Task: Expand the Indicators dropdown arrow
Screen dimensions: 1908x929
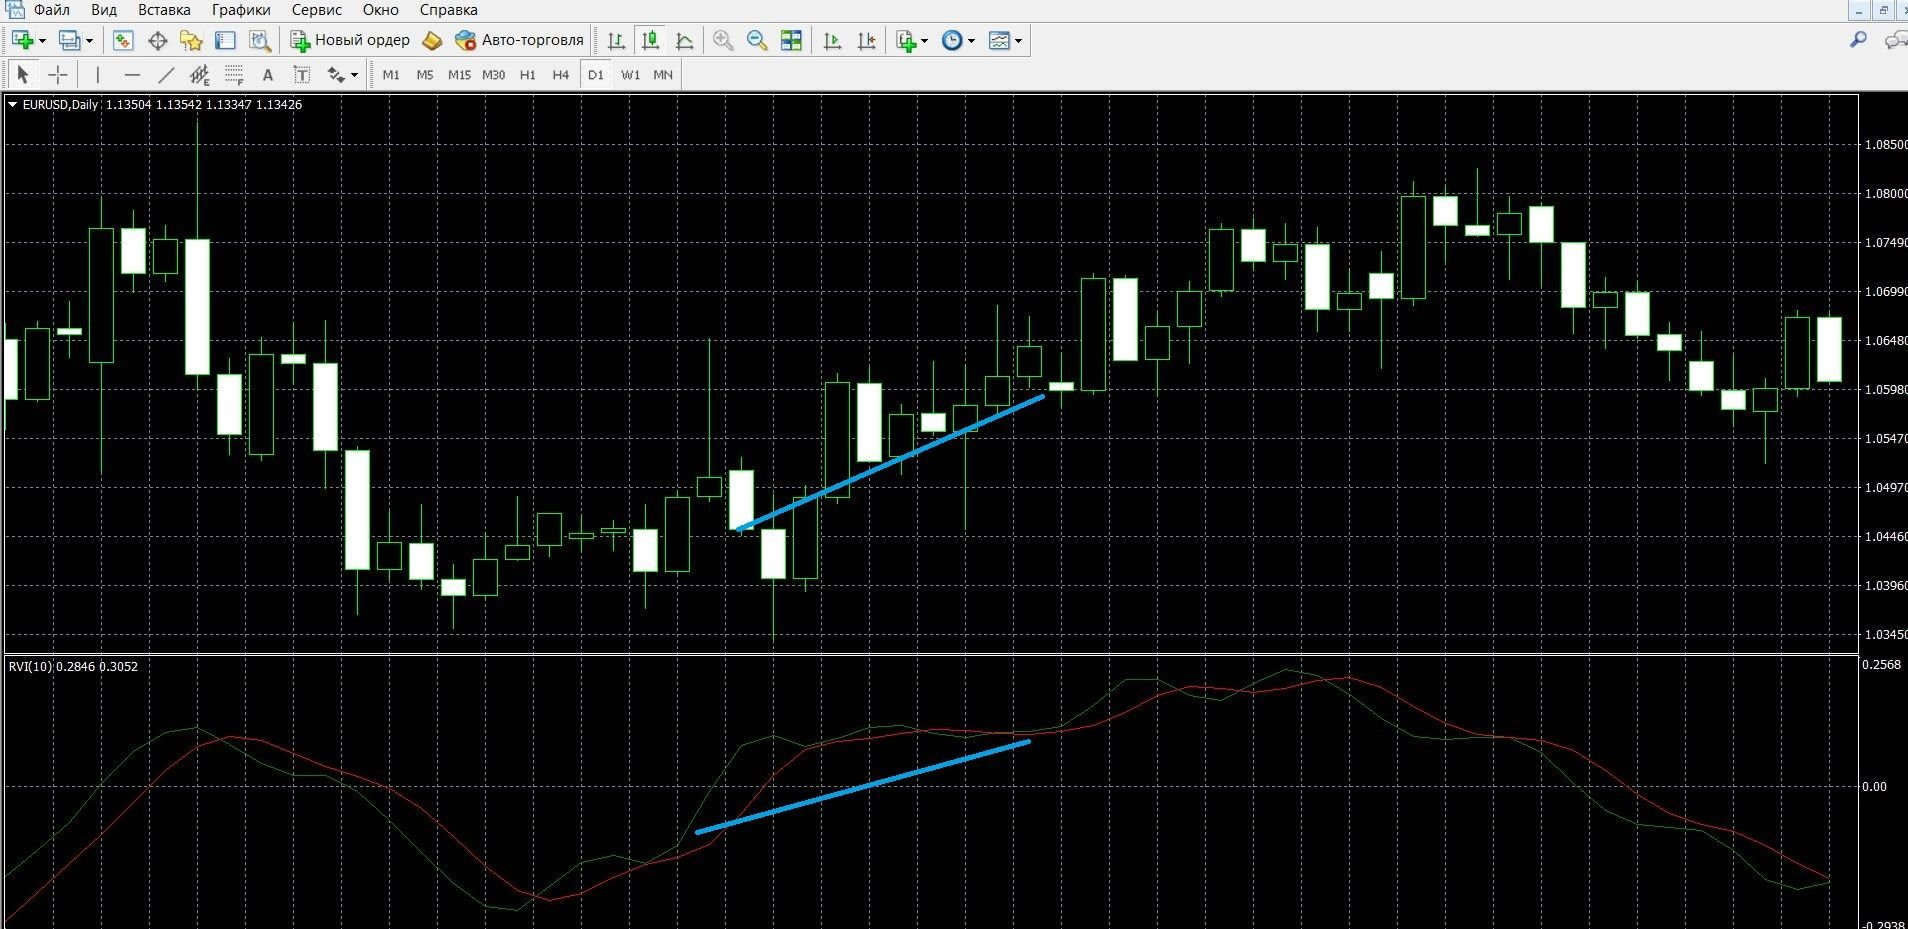Action: 924,41
